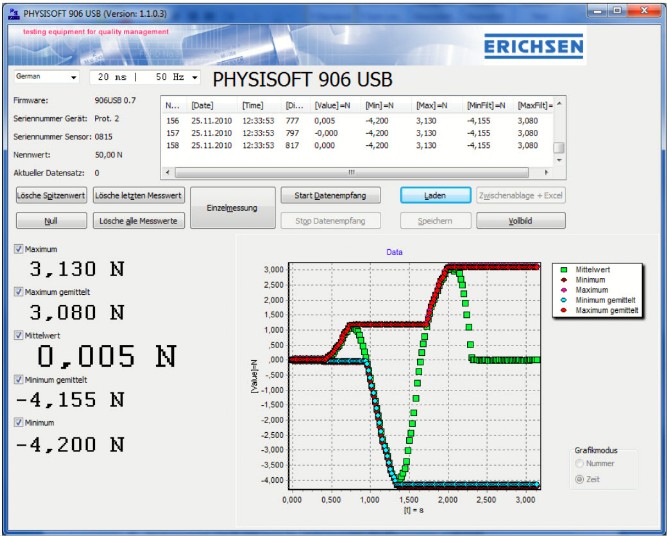Maximize the PHYSISOFT window
The height and width of the screenshot is (536, 667).
pos(617,11)
